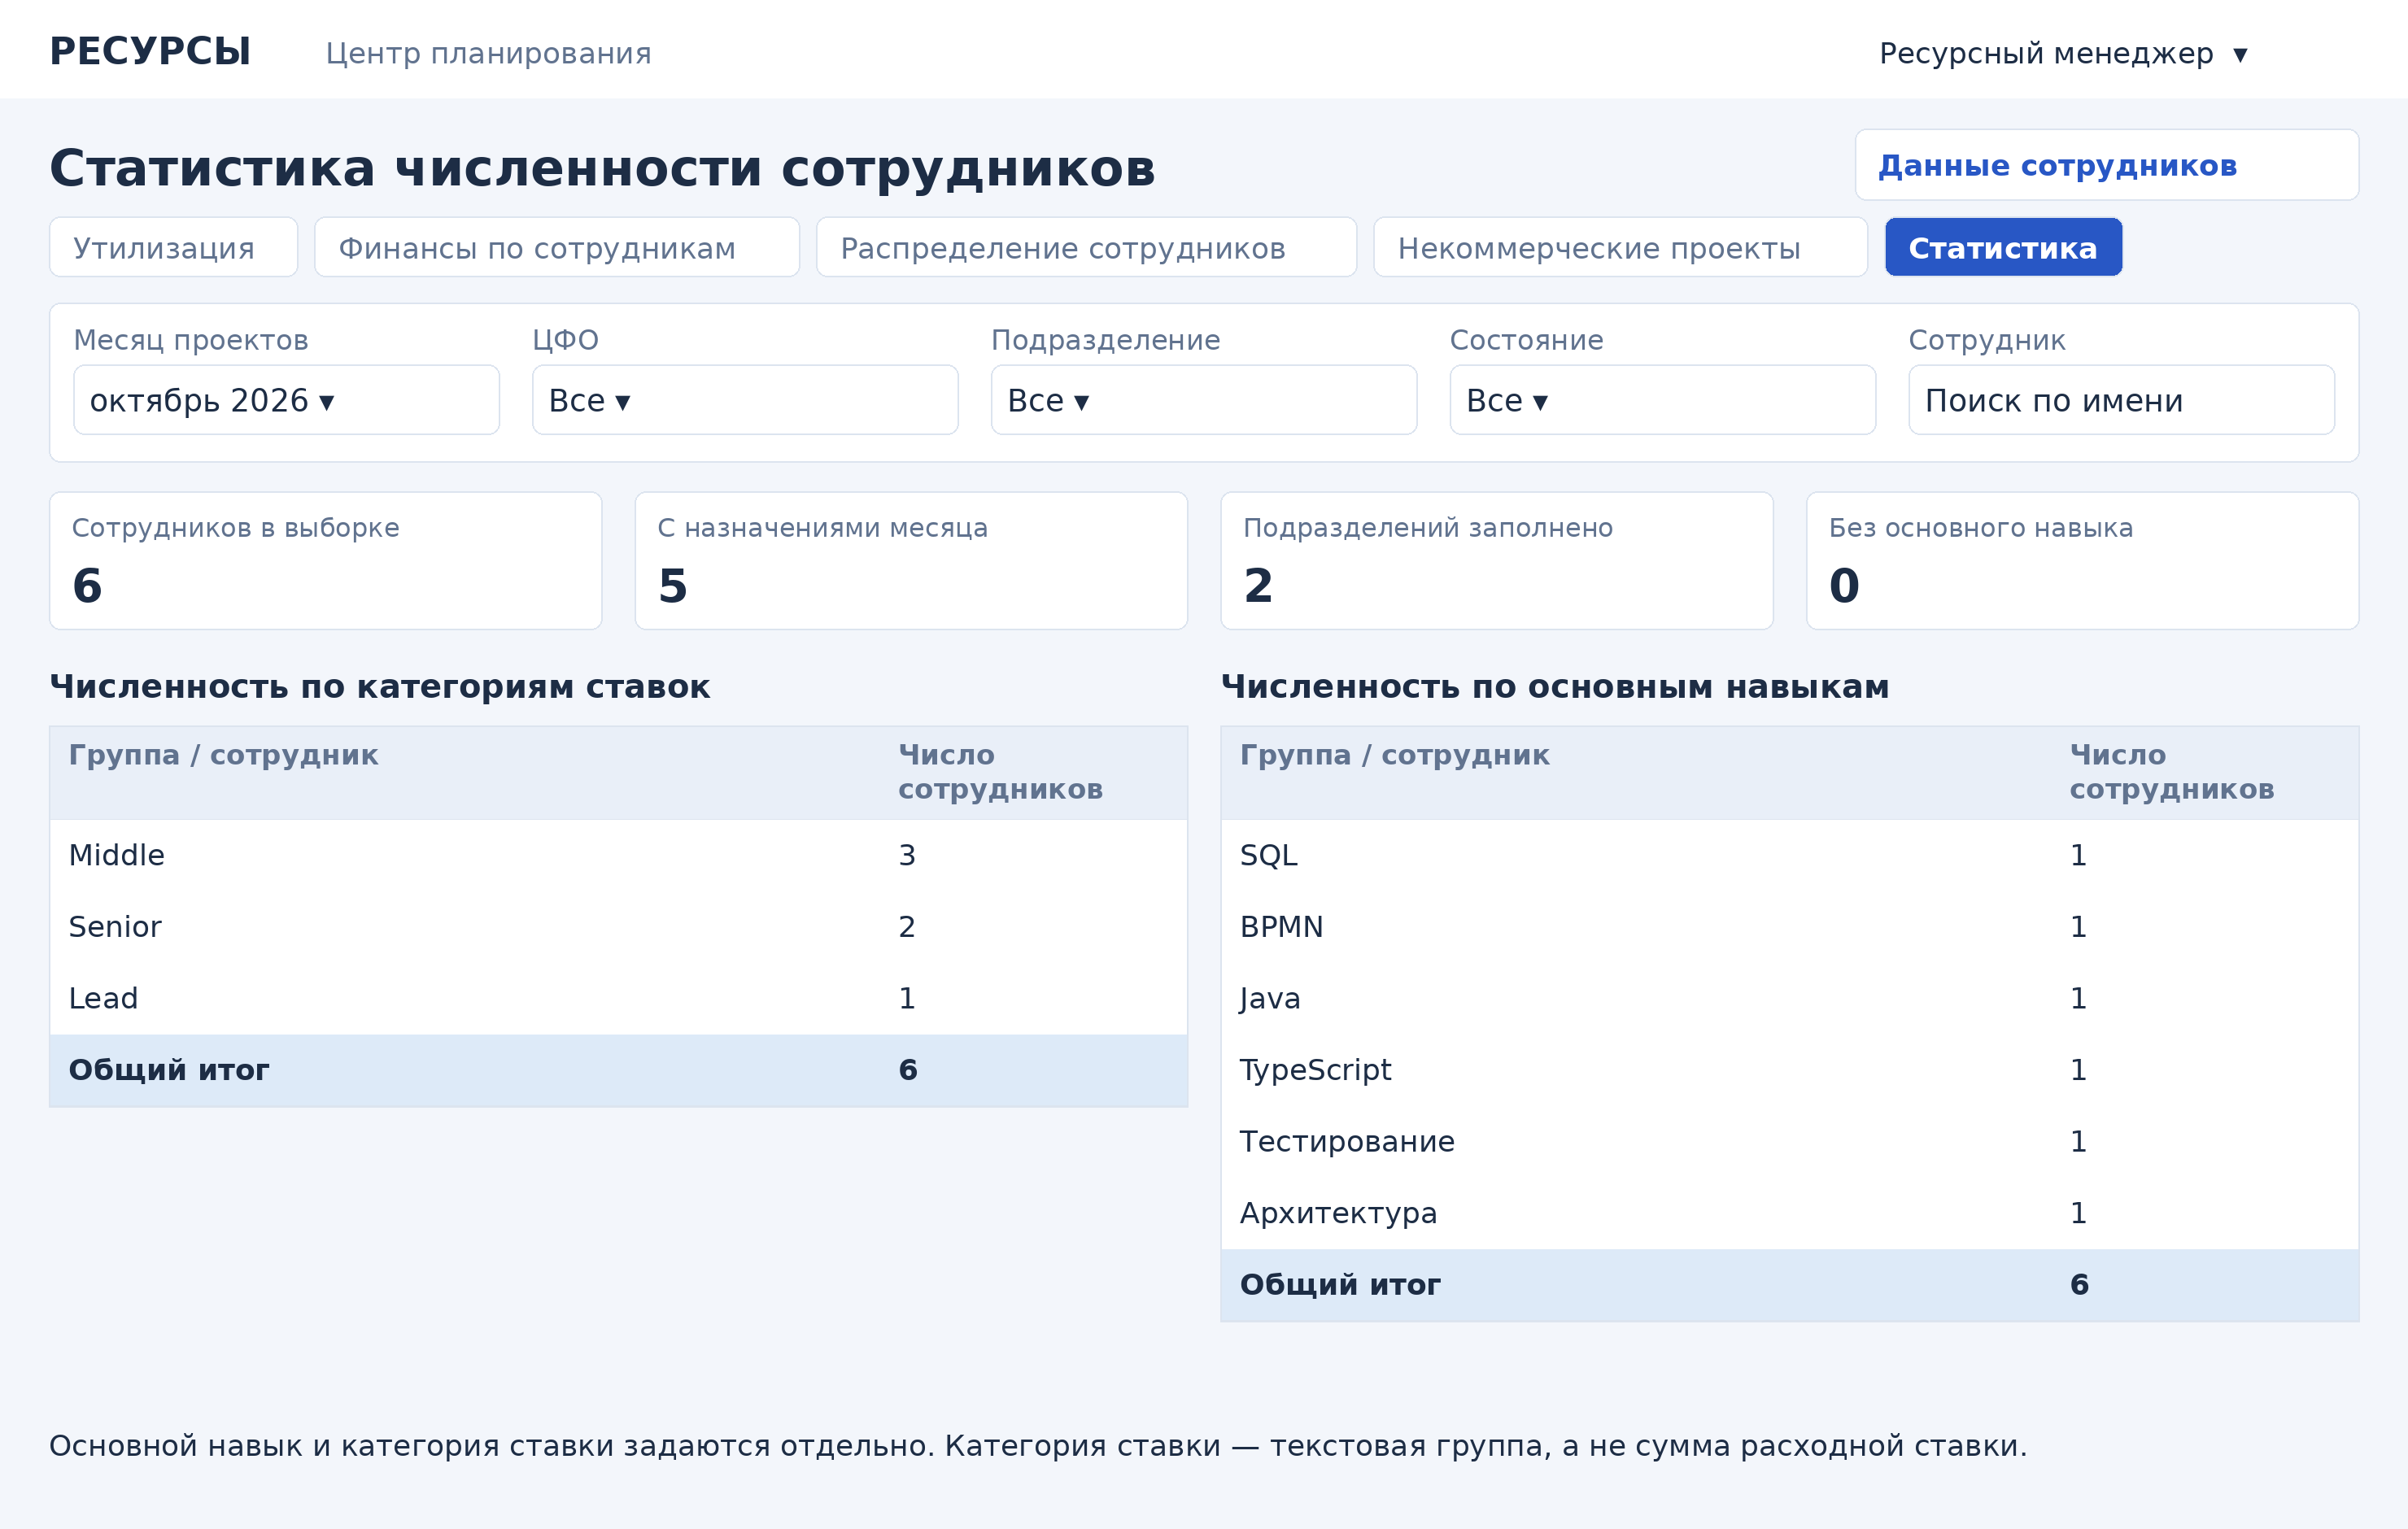The height and width of the screenshot is (1529, 2408).
Task: Select the BPMN skill row
Action: click(1789, 927)
